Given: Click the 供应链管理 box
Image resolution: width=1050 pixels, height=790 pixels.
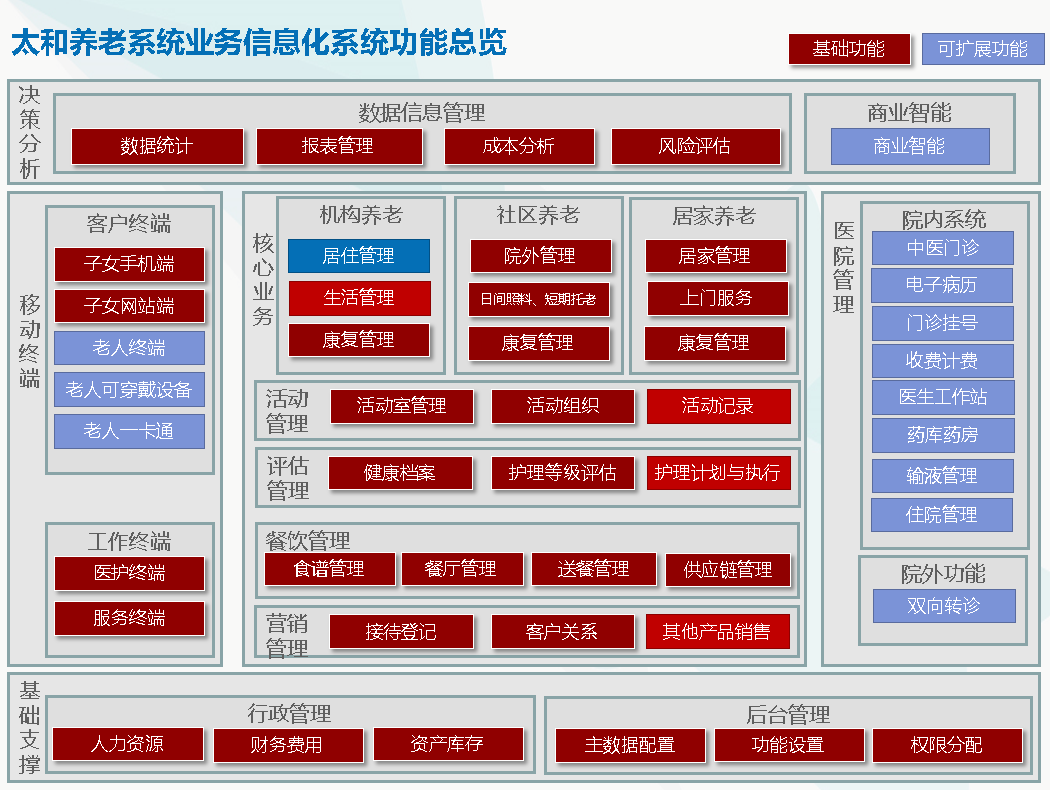Looking at the screenshot, I should [728, 569].
